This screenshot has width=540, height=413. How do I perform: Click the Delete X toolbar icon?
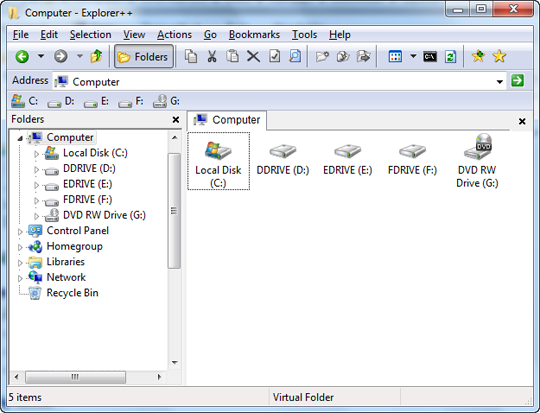253,56
